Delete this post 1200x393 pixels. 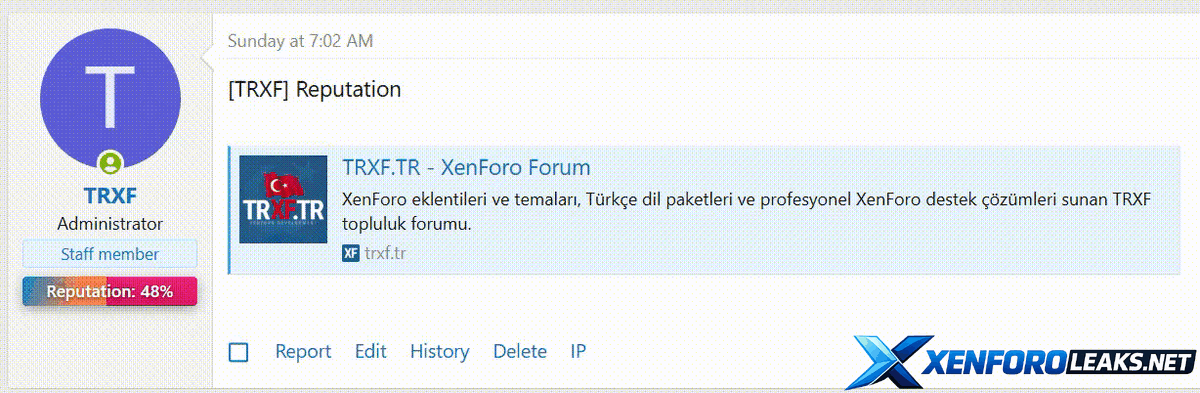520,352
